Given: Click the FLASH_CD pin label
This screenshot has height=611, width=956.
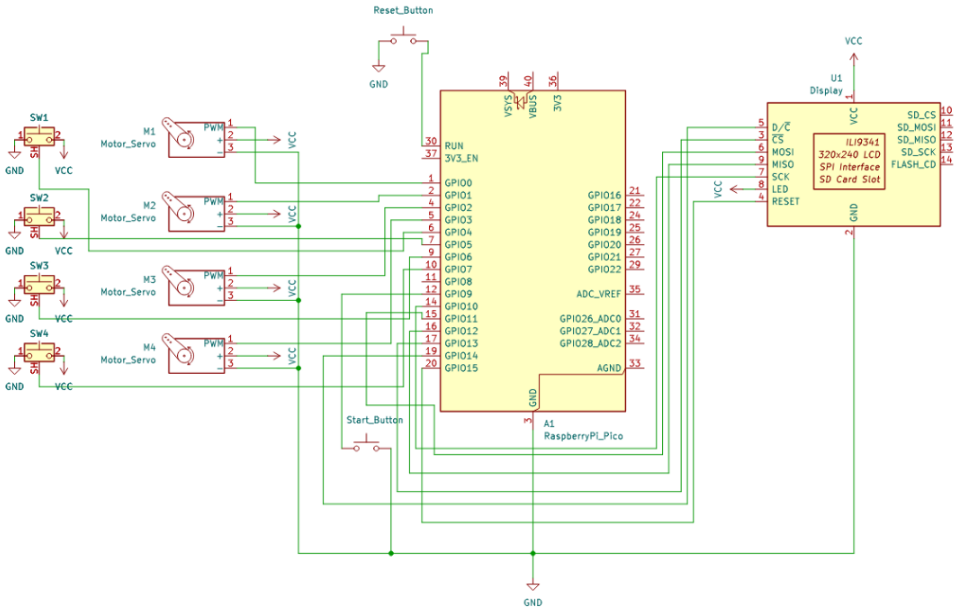Looking at the screenshot, I should [x=913, y=165].
